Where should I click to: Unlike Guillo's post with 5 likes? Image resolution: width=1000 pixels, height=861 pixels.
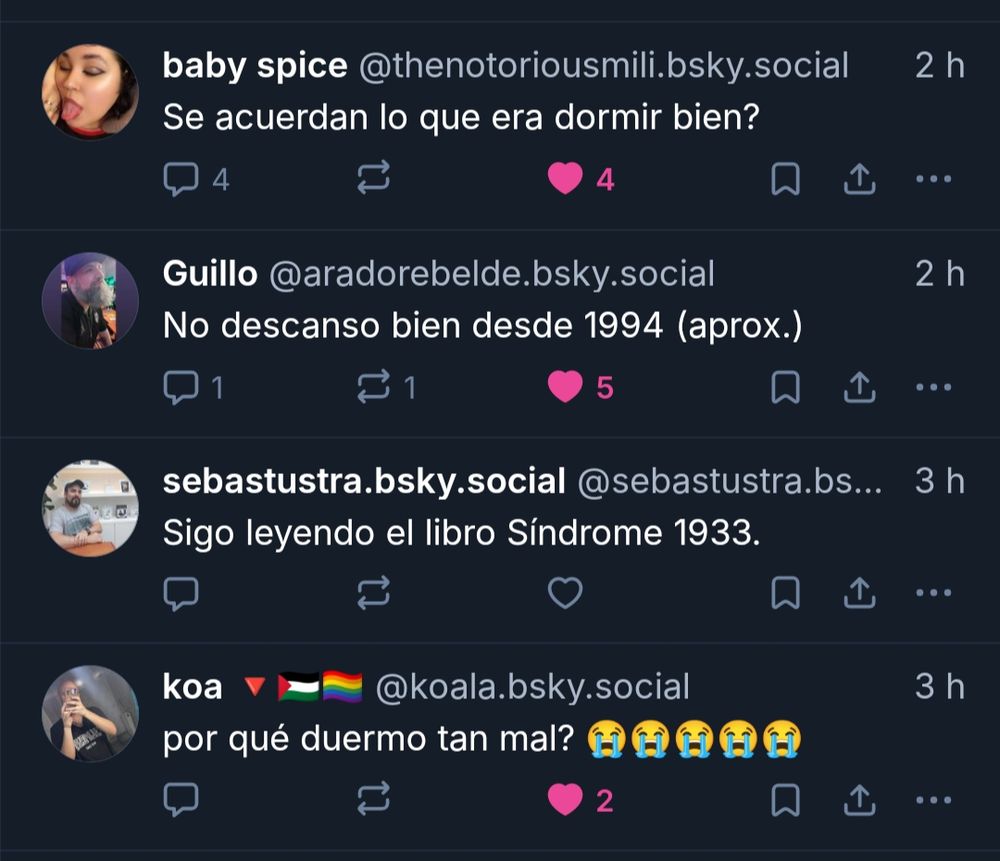tap(580, 387)
